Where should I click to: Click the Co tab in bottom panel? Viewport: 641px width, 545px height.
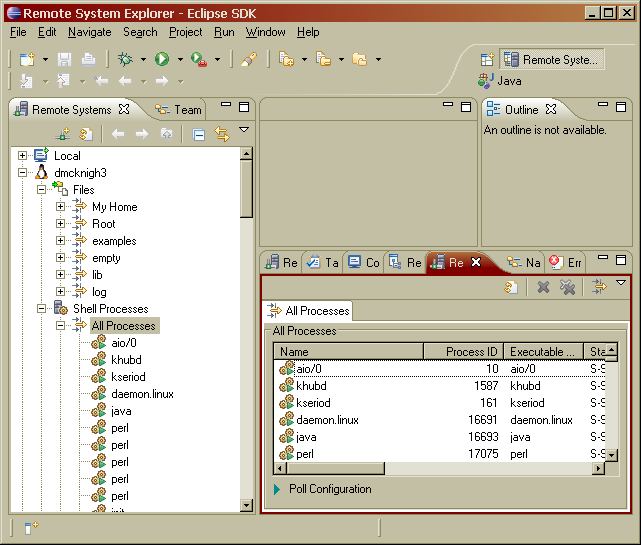(363, 262)
